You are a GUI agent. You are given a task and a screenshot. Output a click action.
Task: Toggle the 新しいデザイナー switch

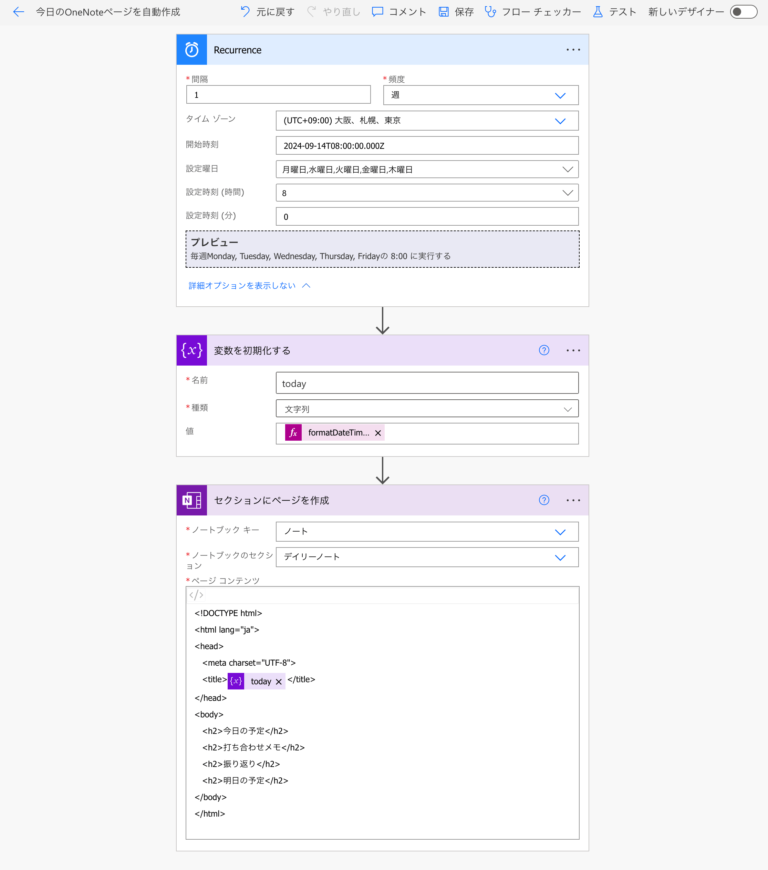tap(743, 12)
